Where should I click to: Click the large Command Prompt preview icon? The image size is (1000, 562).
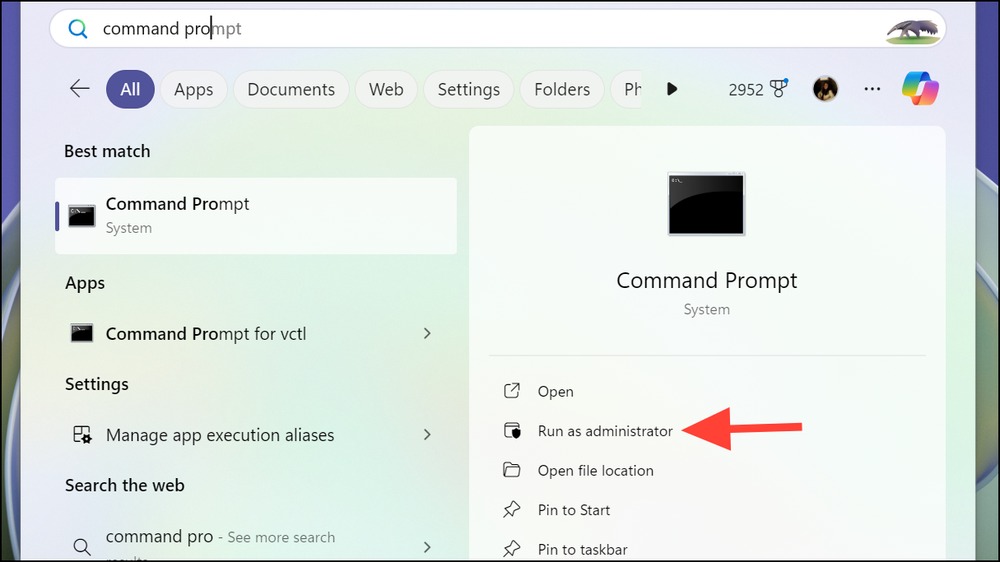[x=706, y=204]
